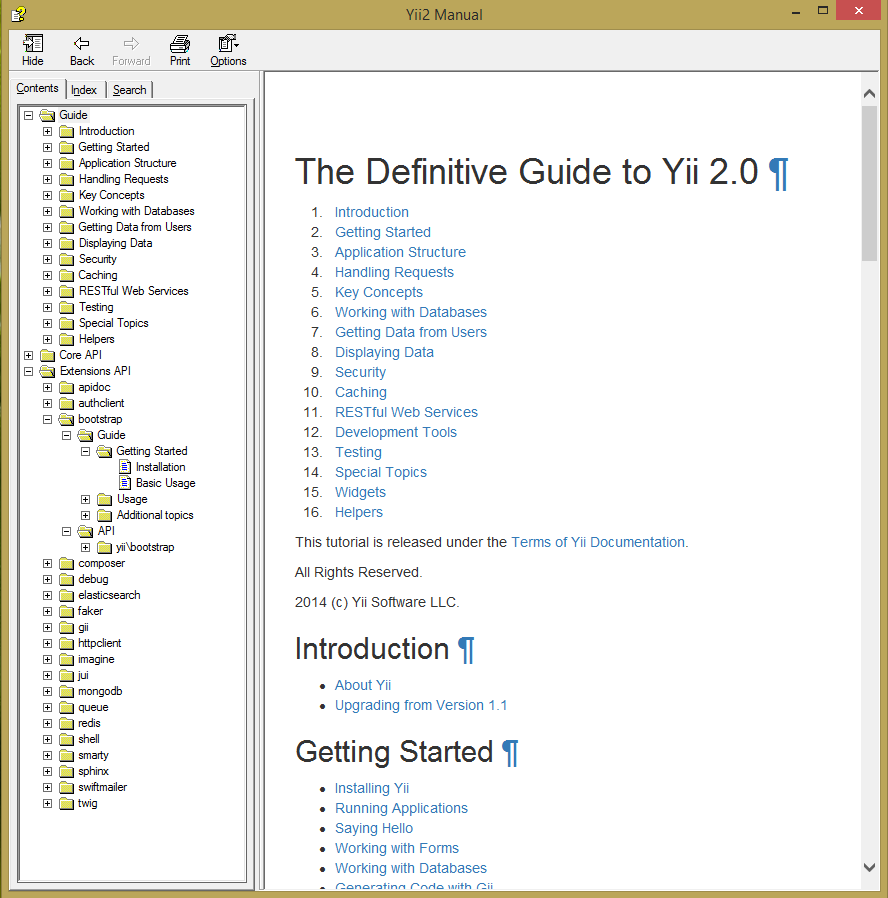
Task: Expand the swiftmailer tree node
Action: point(48,787)
